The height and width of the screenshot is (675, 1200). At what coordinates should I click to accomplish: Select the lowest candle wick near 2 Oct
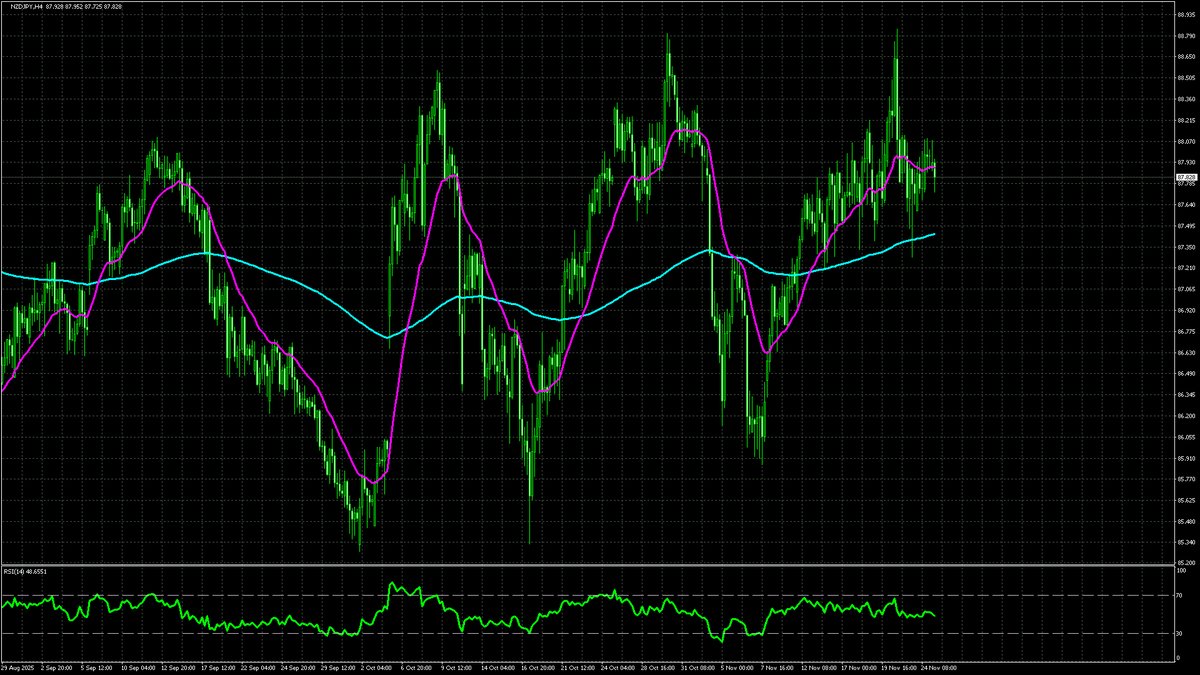tap(360, 548)
